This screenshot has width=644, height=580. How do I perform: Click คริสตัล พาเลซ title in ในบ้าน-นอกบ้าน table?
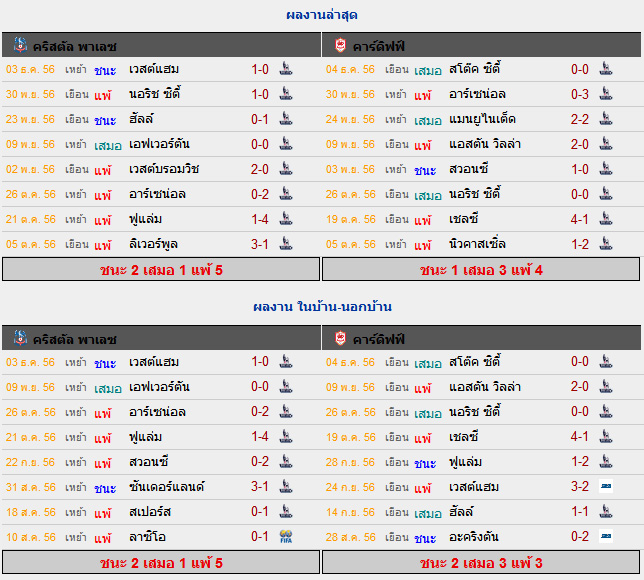click(x=75, y=339)
